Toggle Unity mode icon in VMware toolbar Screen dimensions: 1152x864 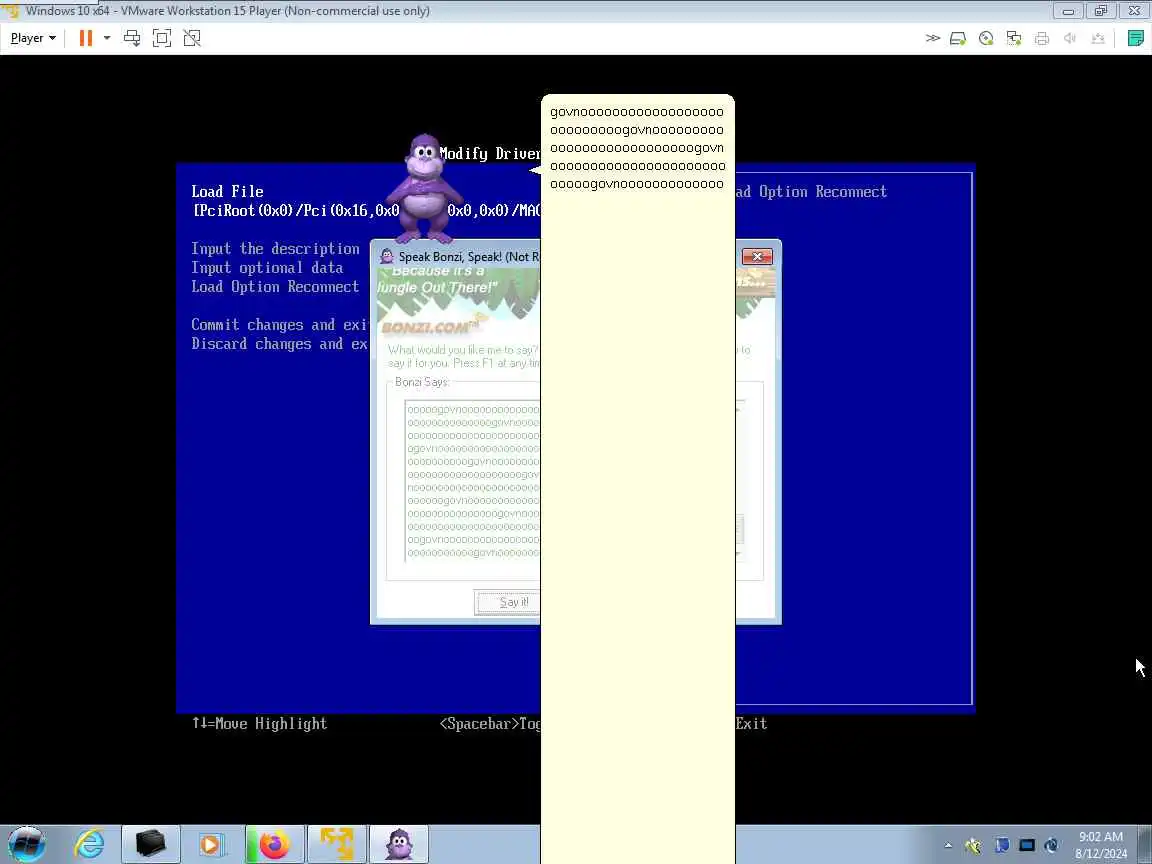tap(192, 38)
